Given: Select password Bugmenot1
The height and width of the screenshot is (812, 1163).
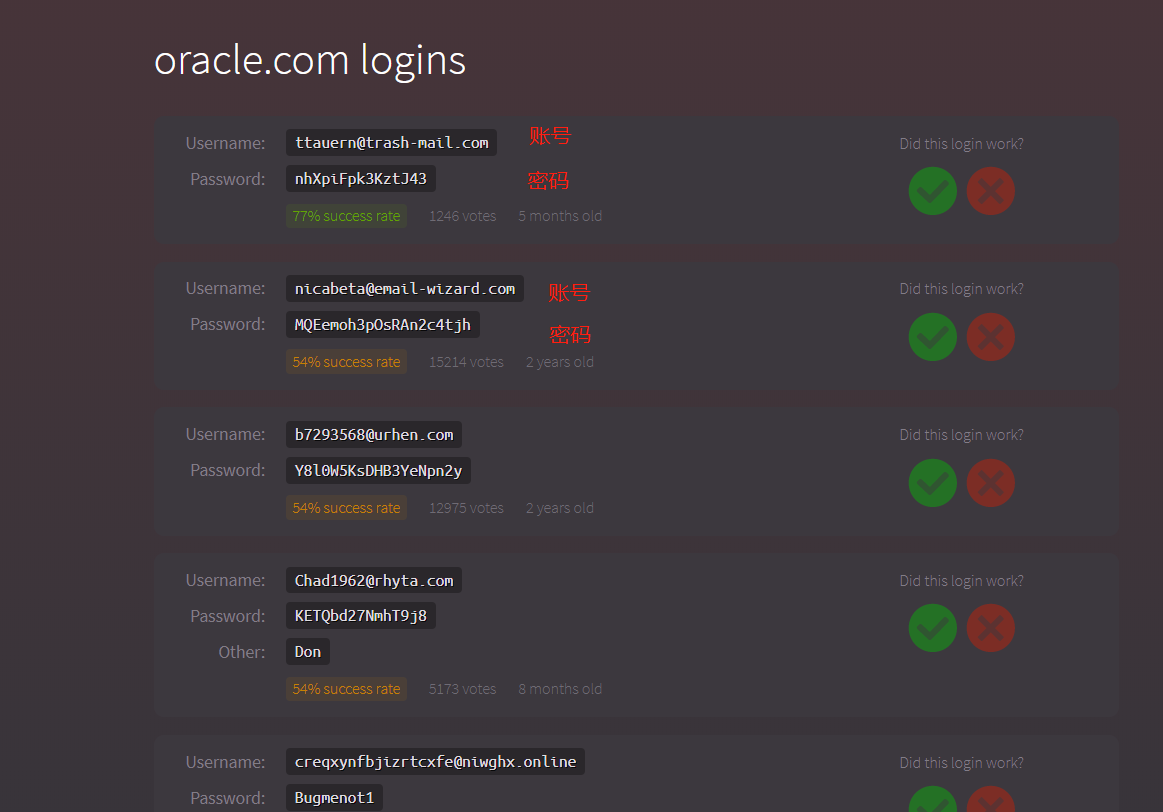Looking at the screenshot, I should pyautogui.click(x=335, y=798).
